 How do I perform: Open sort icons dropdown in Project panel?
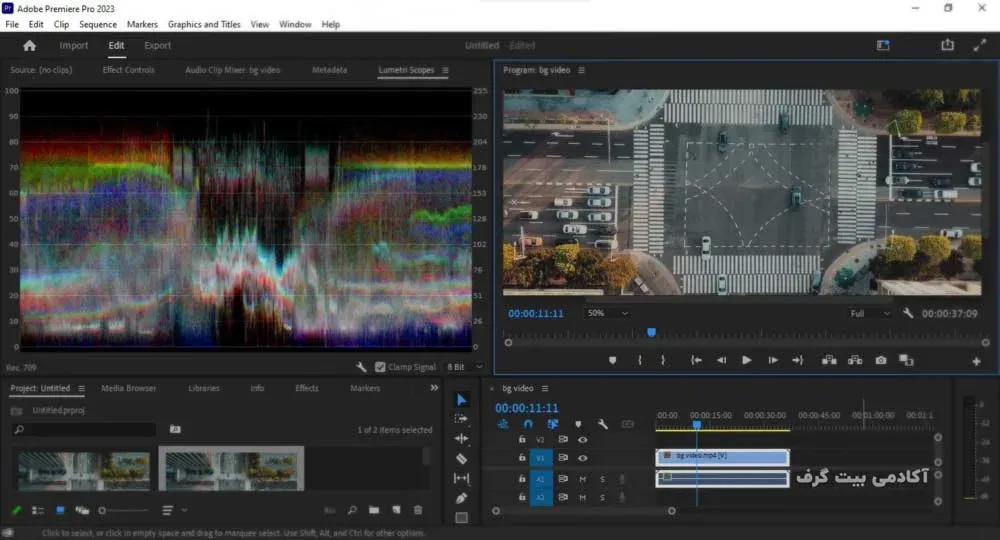pyautogui.click(x=174, y=510)
